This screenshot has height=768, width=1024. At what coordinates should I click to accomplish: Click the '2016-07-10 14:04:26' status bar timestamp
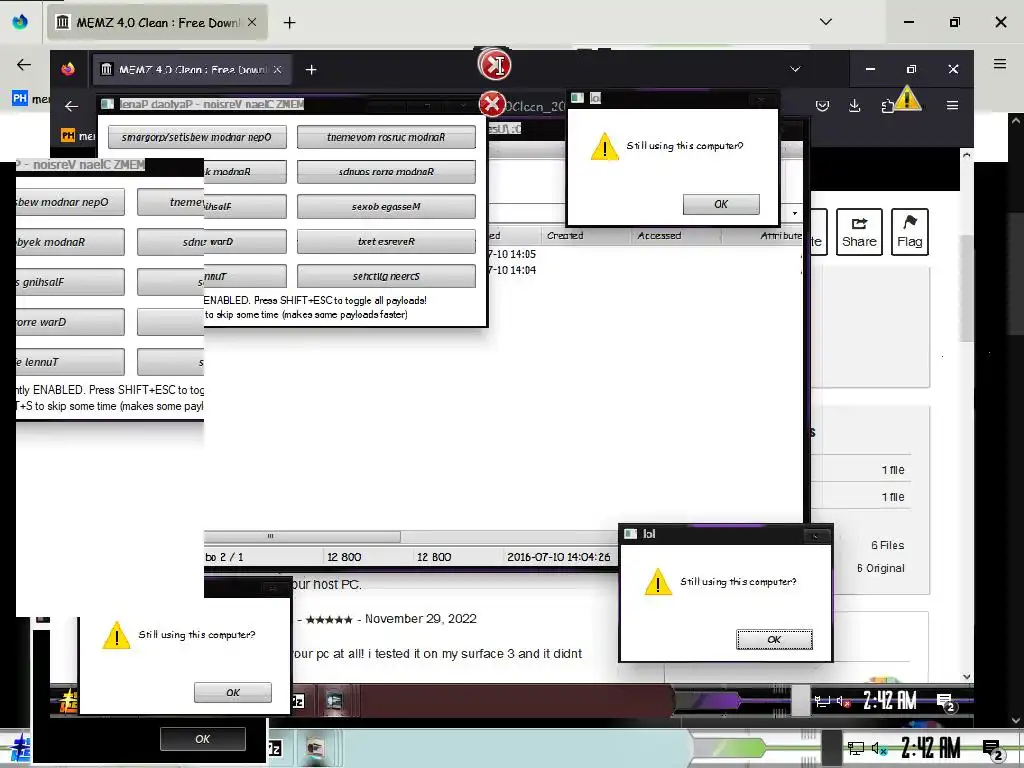[559, 557]
